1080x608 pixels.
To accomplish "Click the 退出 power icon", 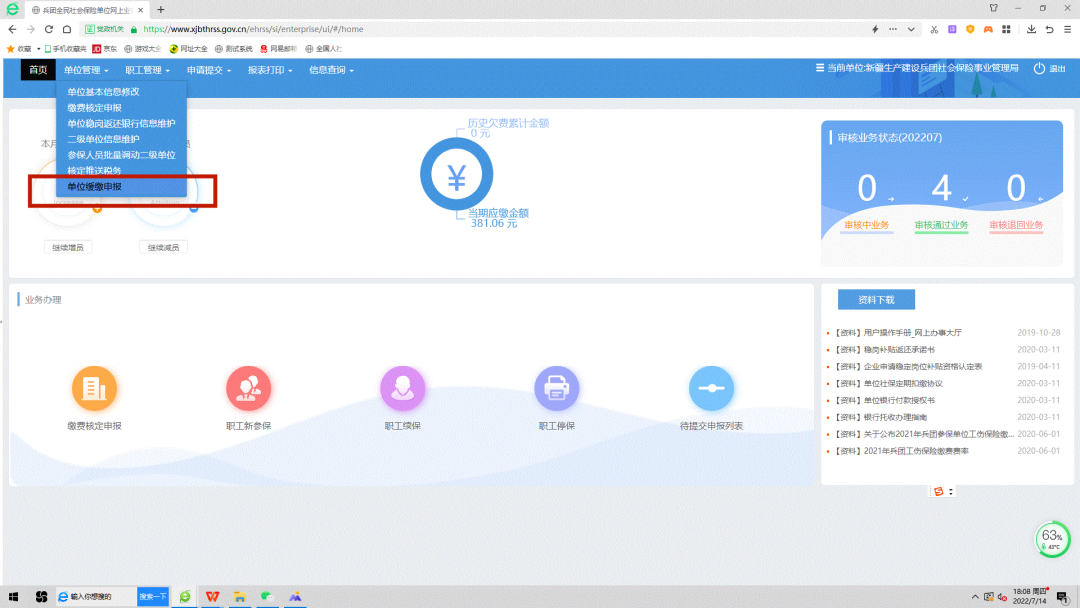I will tap(1040, 69).
